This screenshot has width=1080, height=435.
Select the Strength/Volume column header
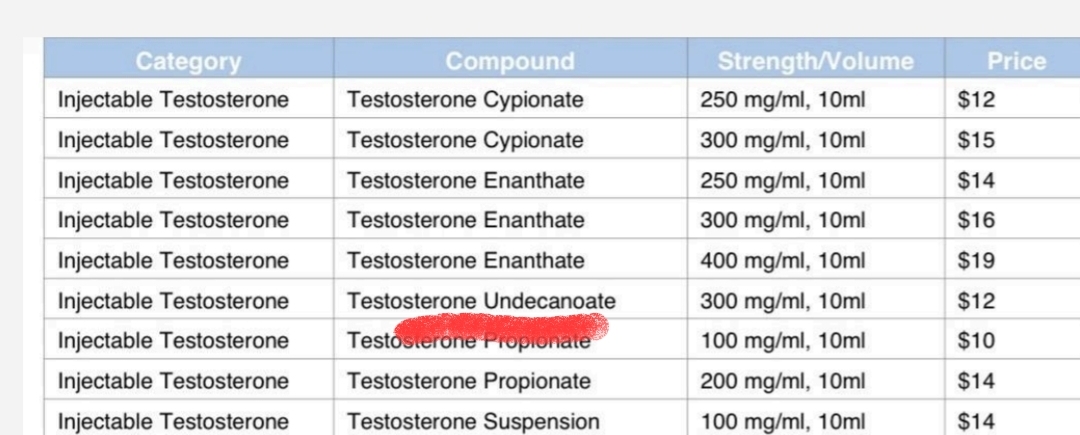coord(815,62)
